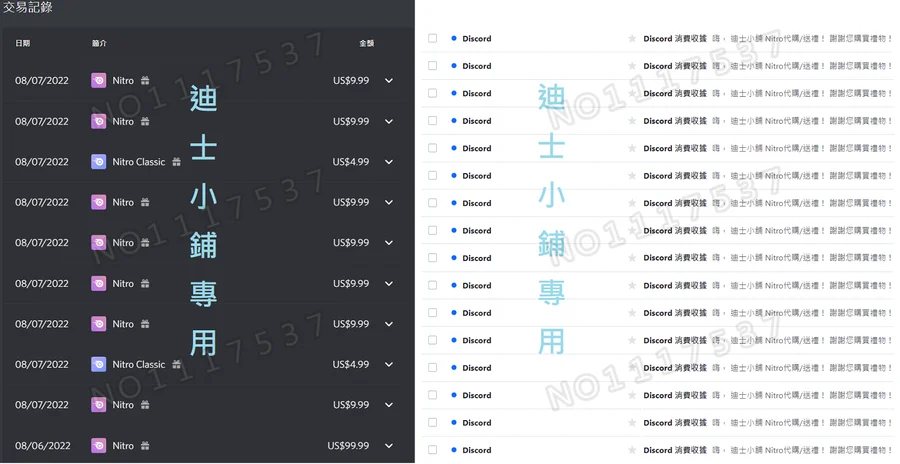The height and width of the screenshot is (464, 900).
Task: Star the topmost Discord email
Action: [631, 39]
